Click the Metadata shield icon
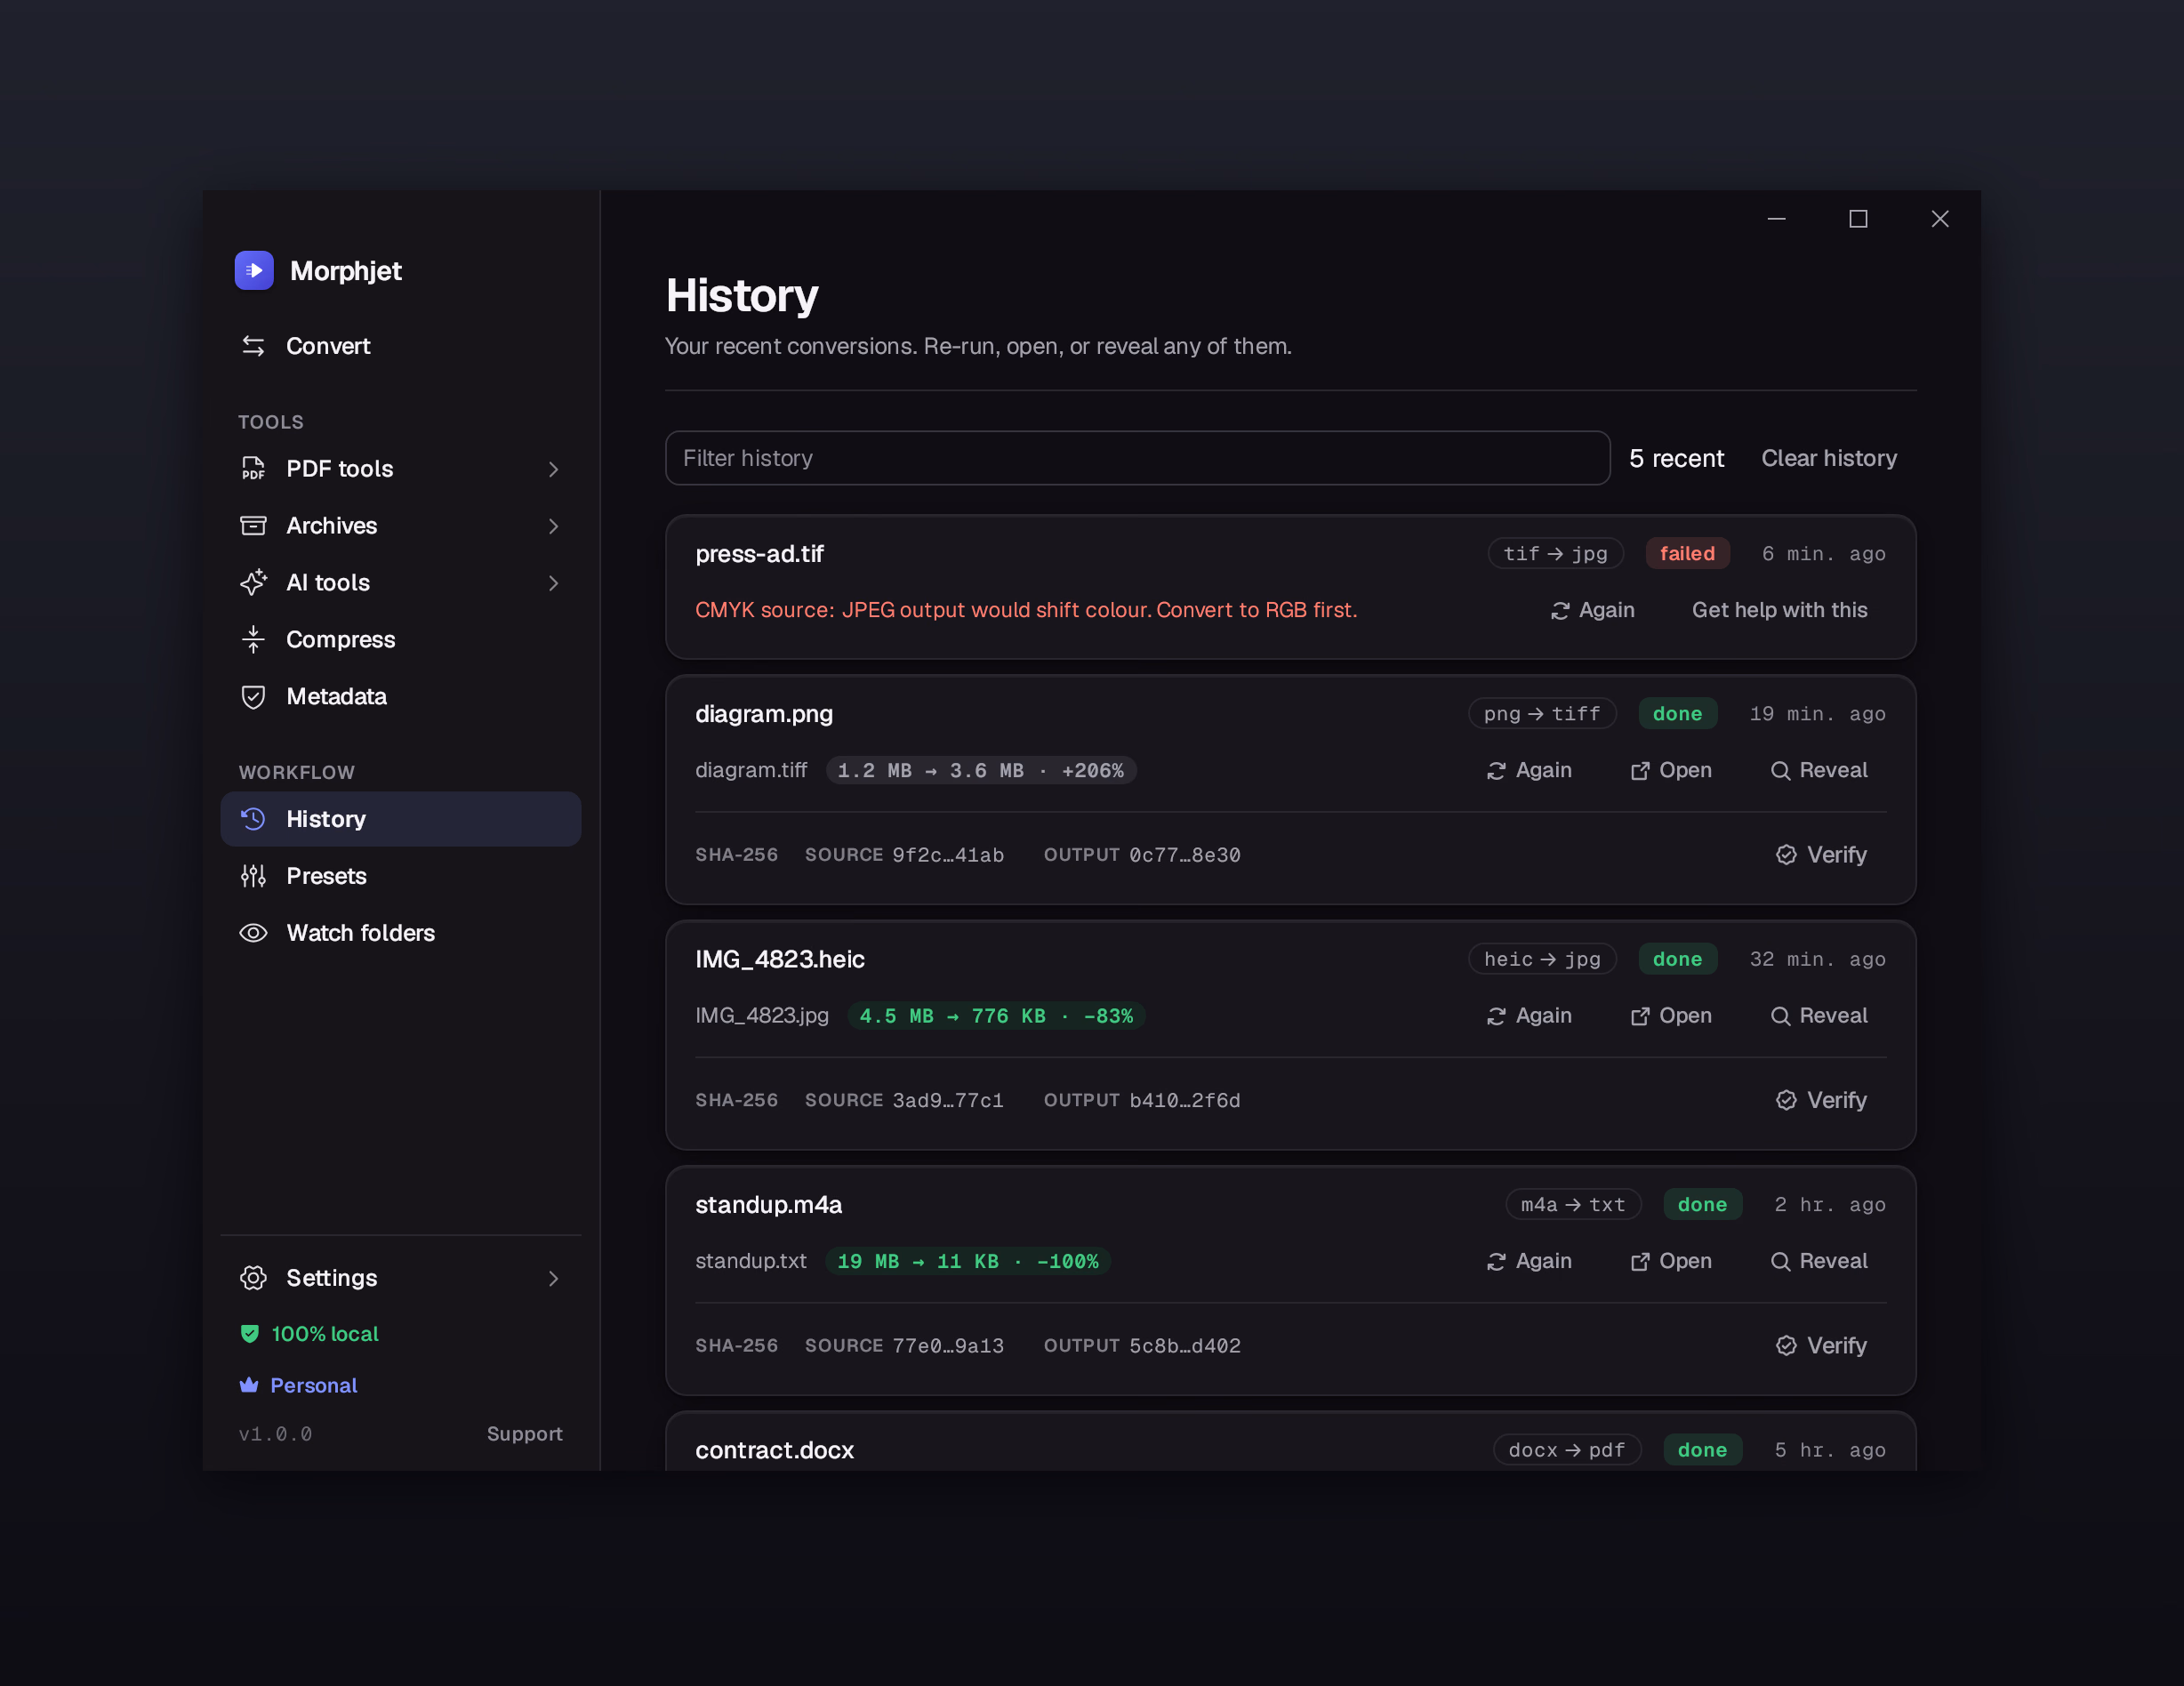 [253, 696]
